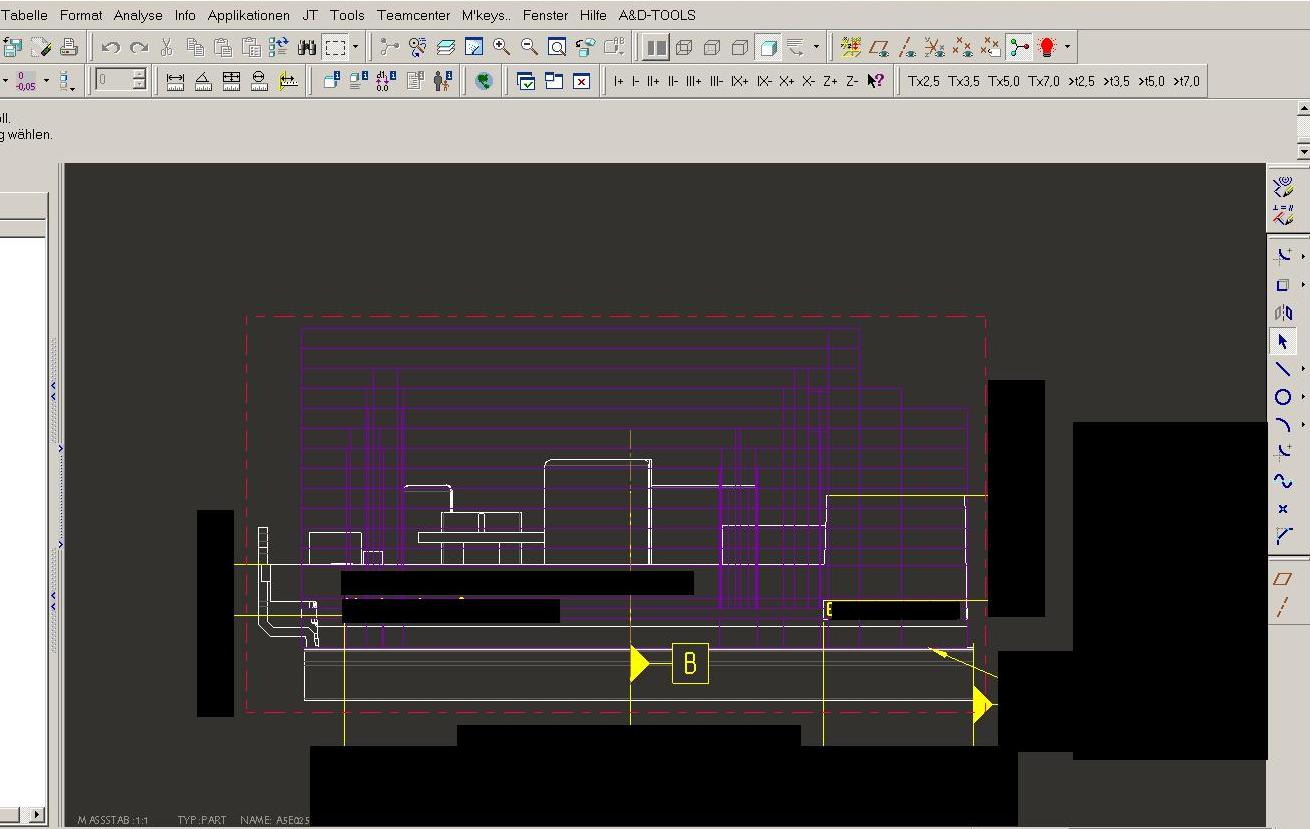The width and height of the screenshot is (1310, 829).
Task: Click the plane parallelogram icon in right toolbar
Action: pos(1282,579)
